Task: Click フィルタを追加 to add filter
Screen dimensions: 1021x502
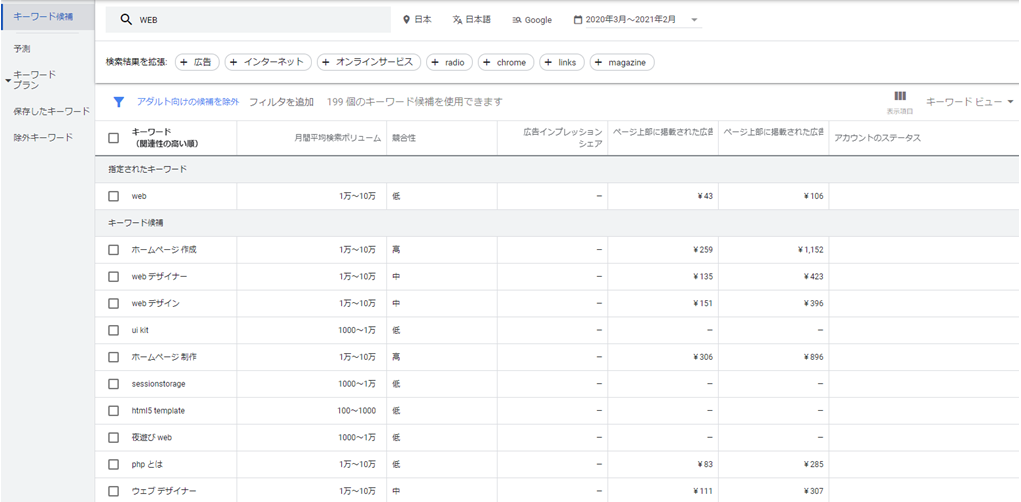Action: [281, 102]
